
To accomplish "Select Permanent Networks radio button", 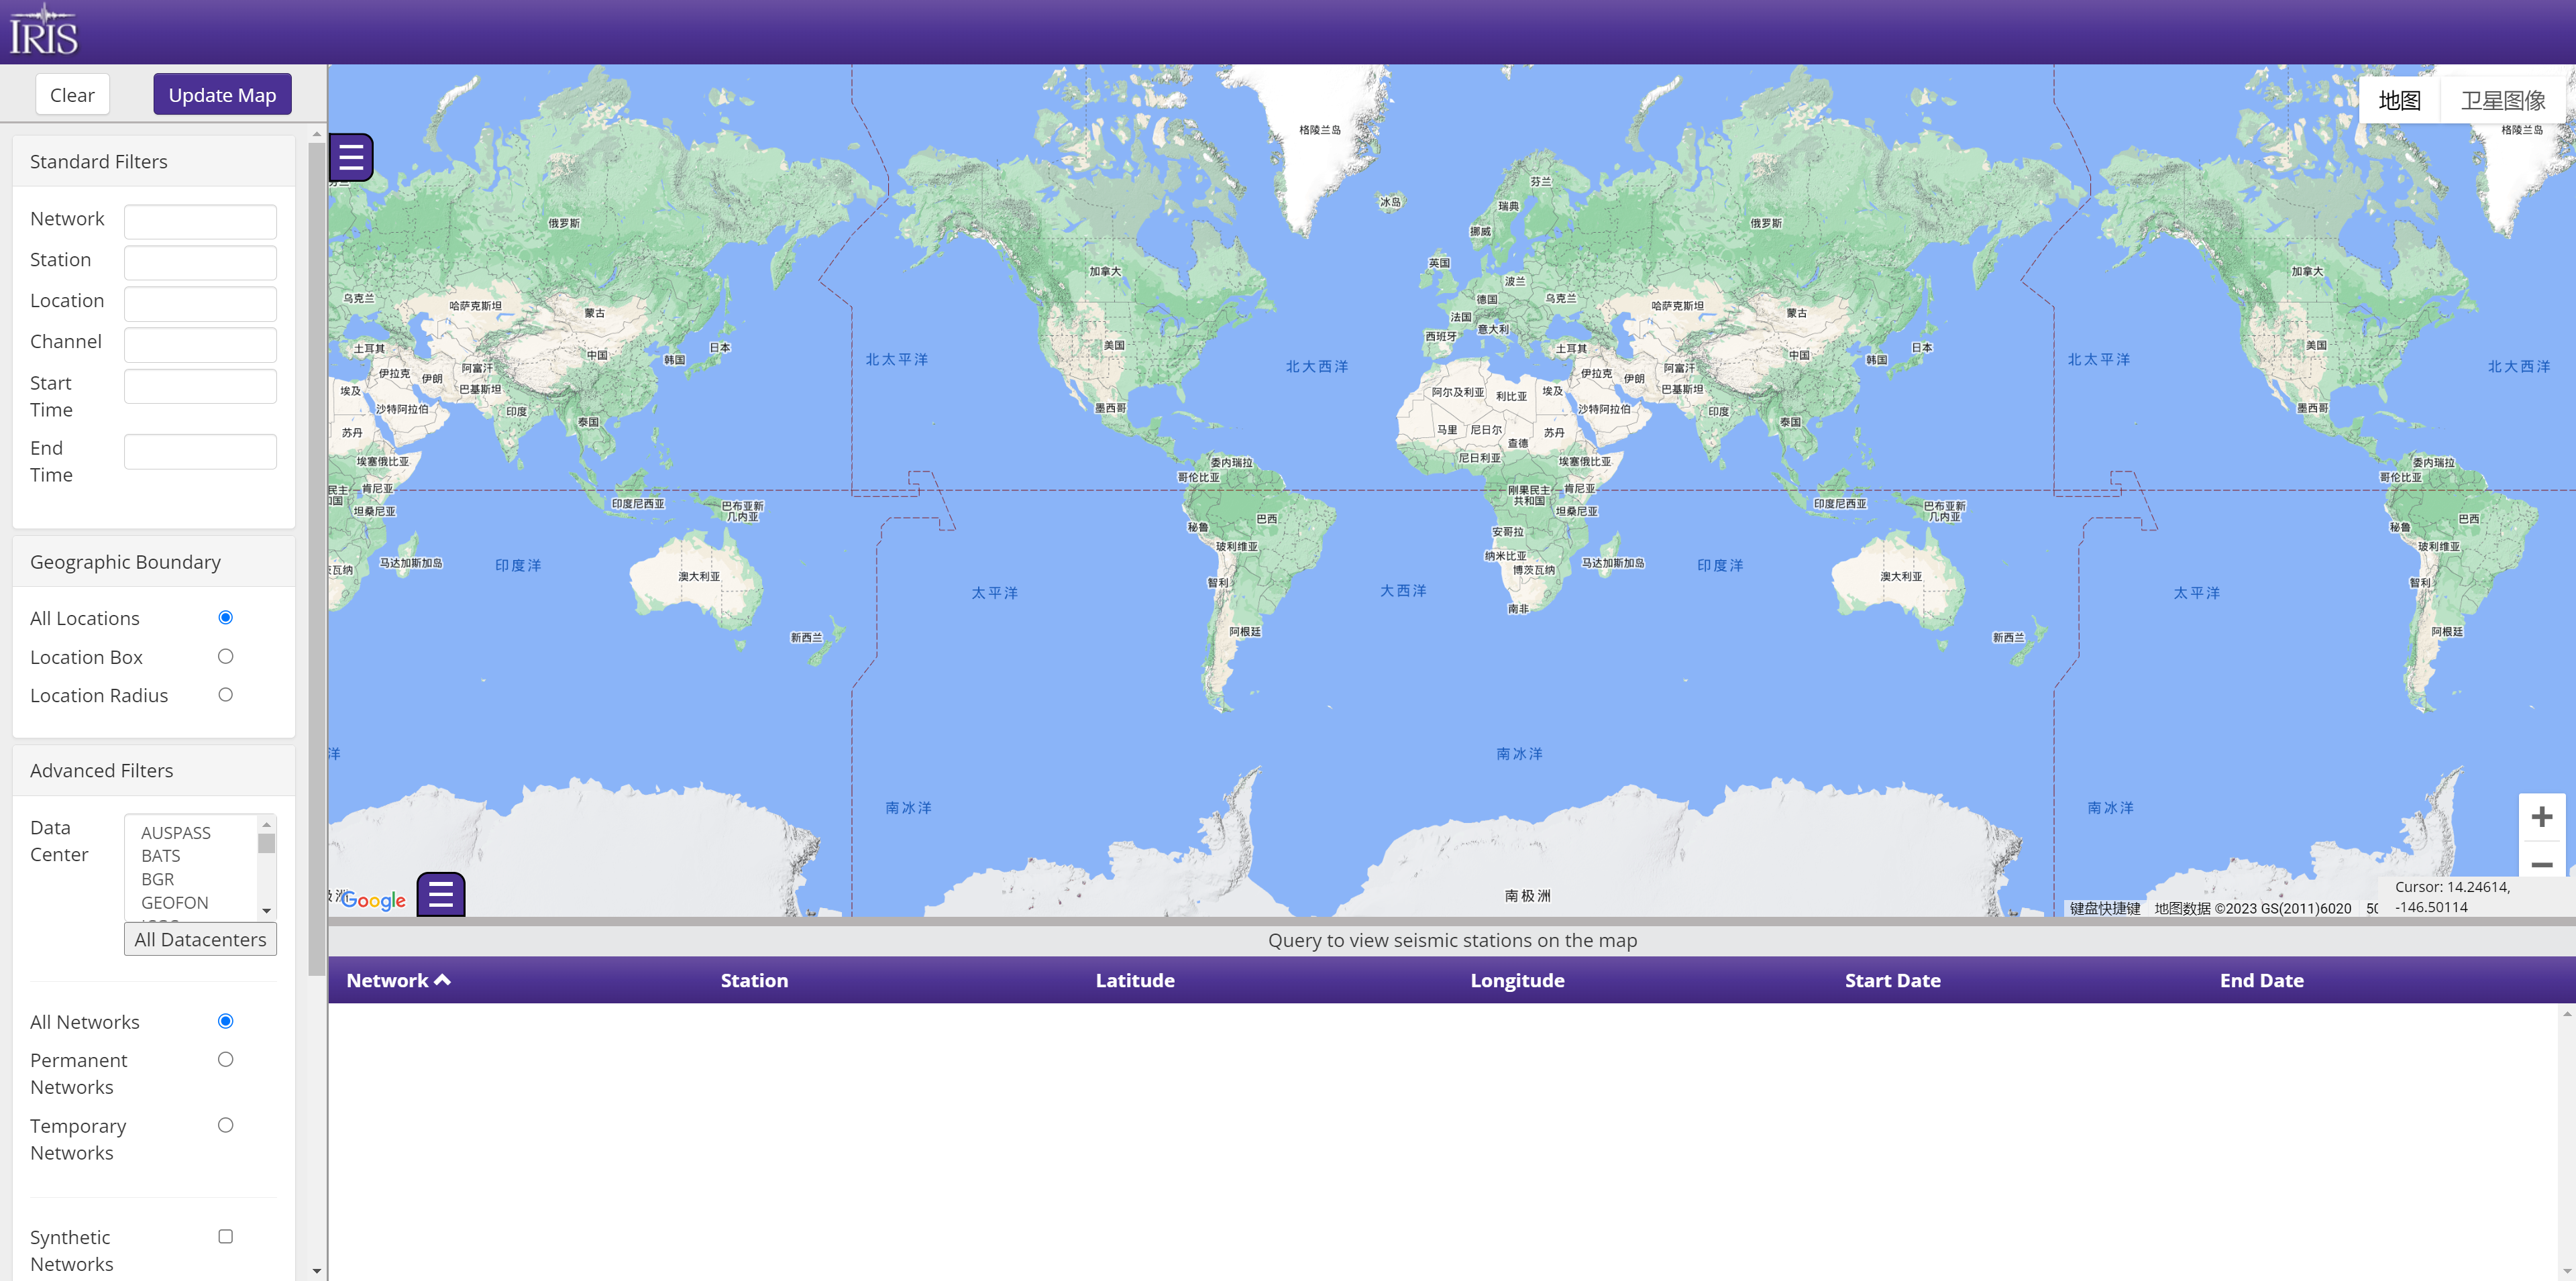I will click(x=226, y=1060).
